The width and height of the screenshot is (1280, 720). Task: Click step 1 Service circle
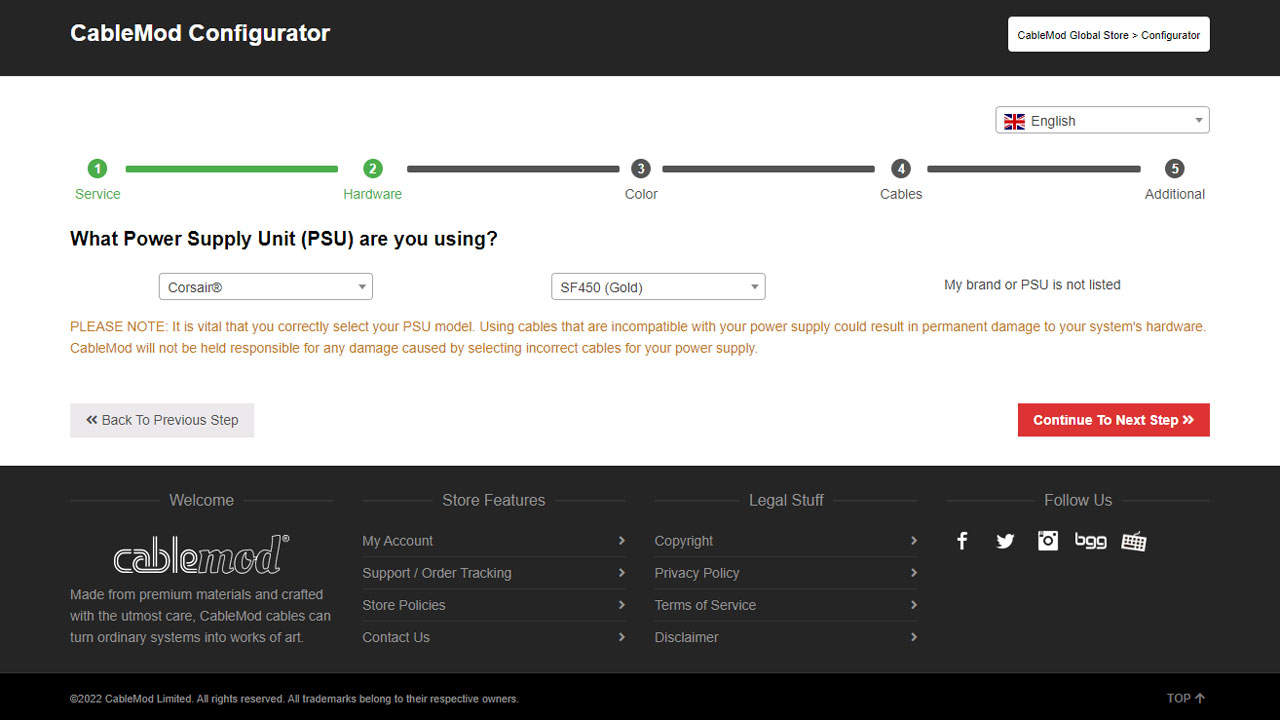point(97,169)
